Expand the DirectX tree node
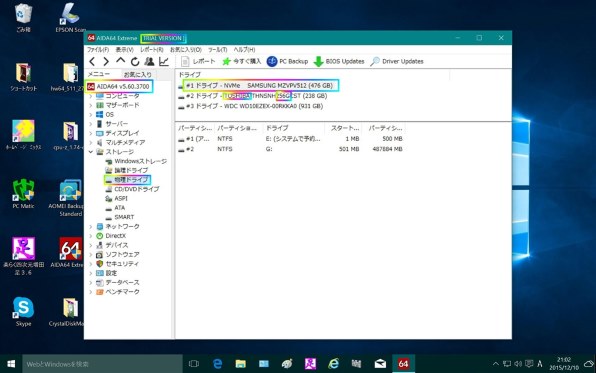Screen dimensions: 596x373 (90, 236)
